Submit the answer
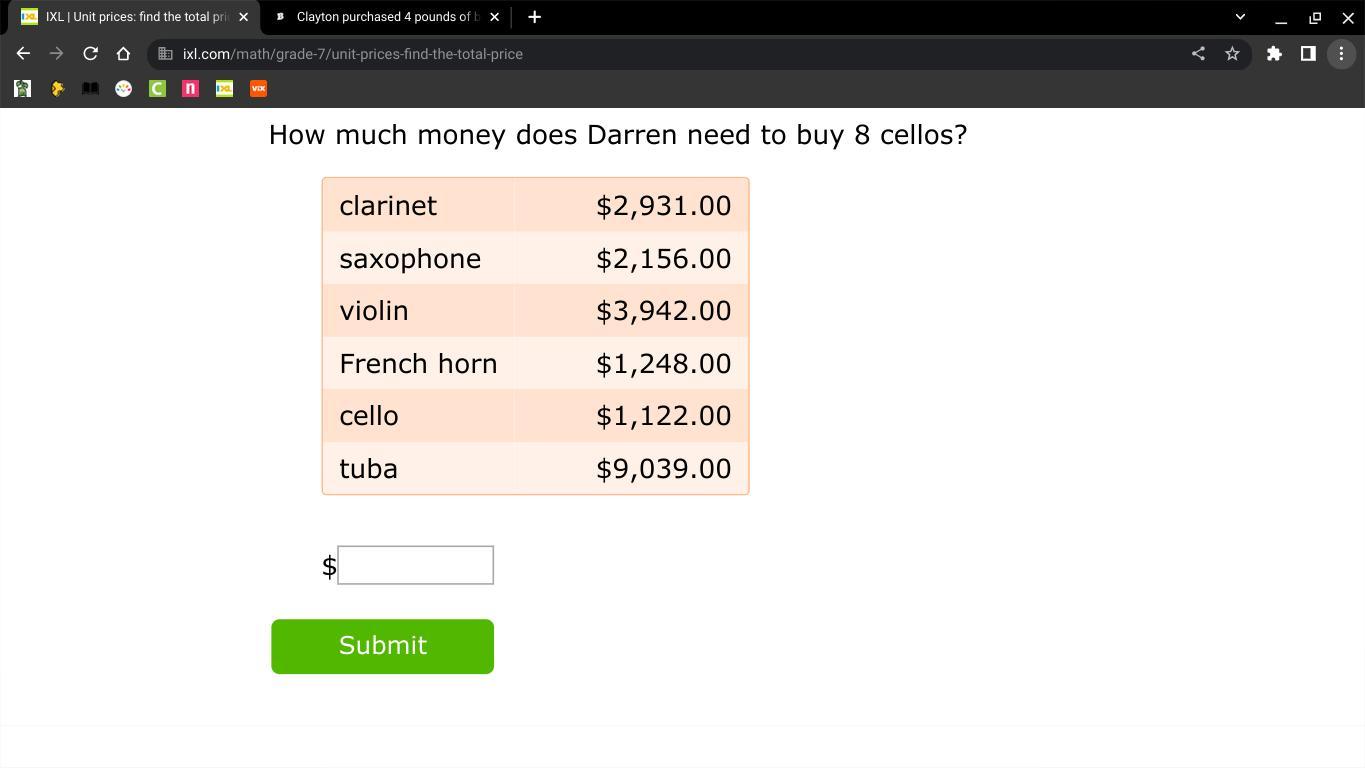The height and width of the screenshot is (768, 1365). point(382,646)
